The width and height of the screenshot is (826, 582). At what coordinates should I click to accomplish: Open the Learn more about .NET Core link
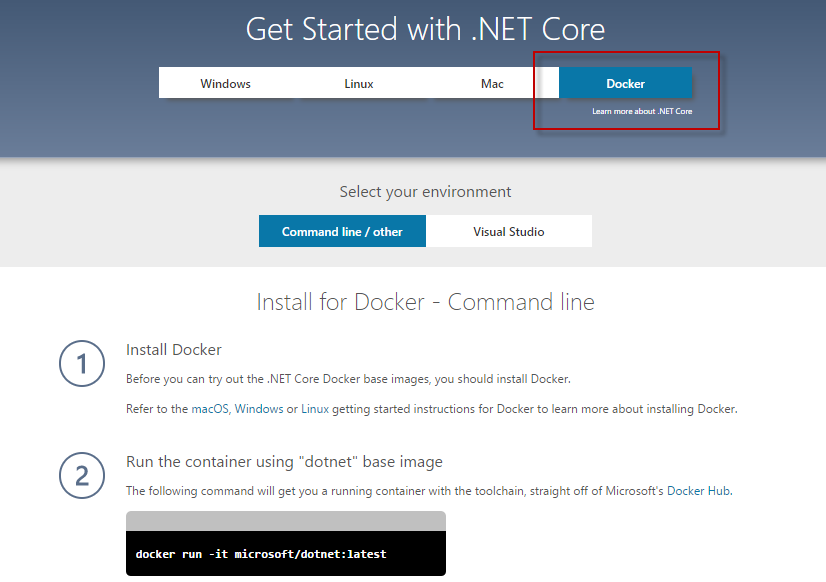[641, 111]
